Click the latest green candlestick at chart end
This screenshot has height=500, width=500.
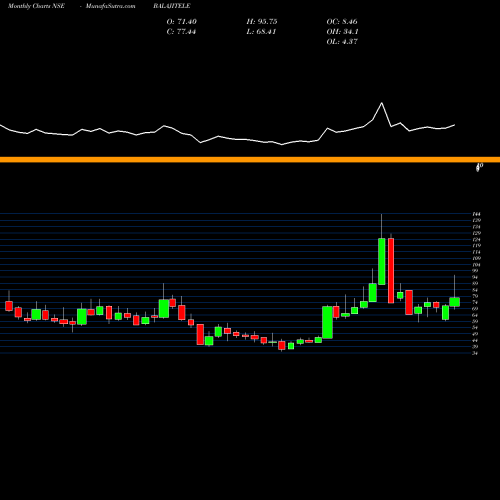455,302
